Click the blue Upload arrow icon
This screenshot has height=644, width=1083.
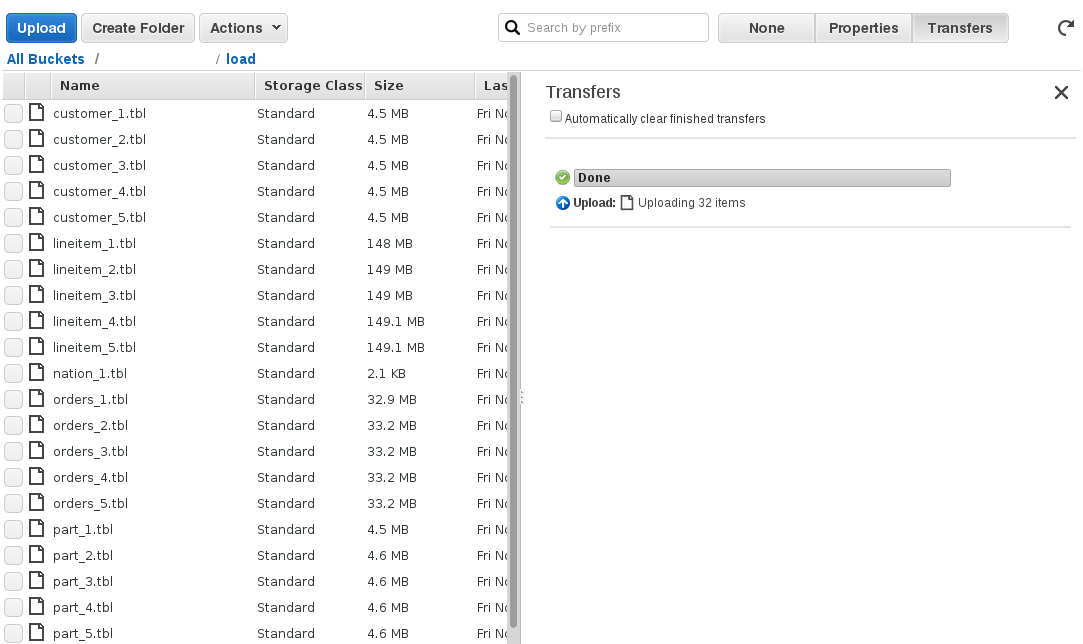562,203
